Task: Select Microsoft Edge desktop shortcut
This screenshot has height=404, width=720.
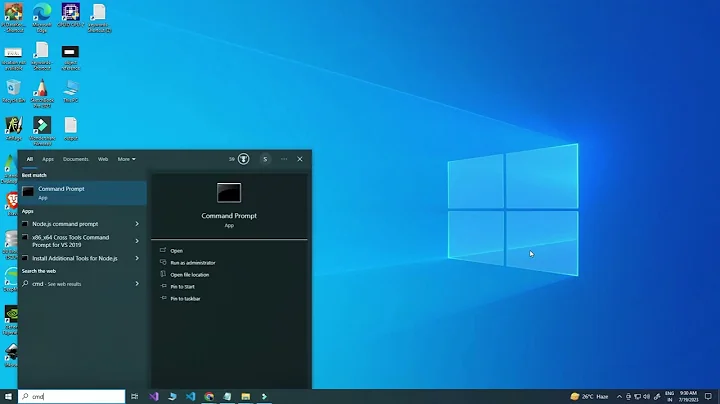Action: 42,18
